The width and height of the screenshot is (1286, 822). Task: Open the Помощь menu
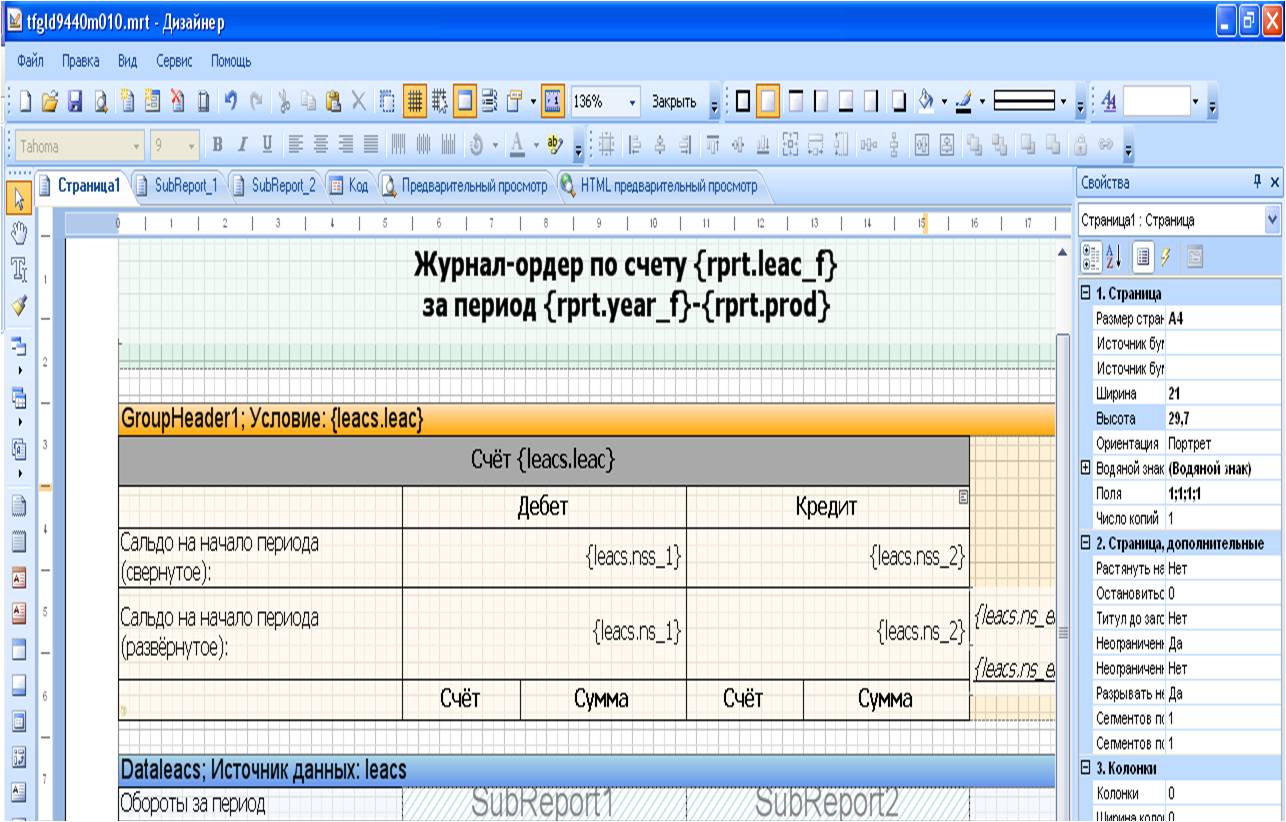[231, 61]
